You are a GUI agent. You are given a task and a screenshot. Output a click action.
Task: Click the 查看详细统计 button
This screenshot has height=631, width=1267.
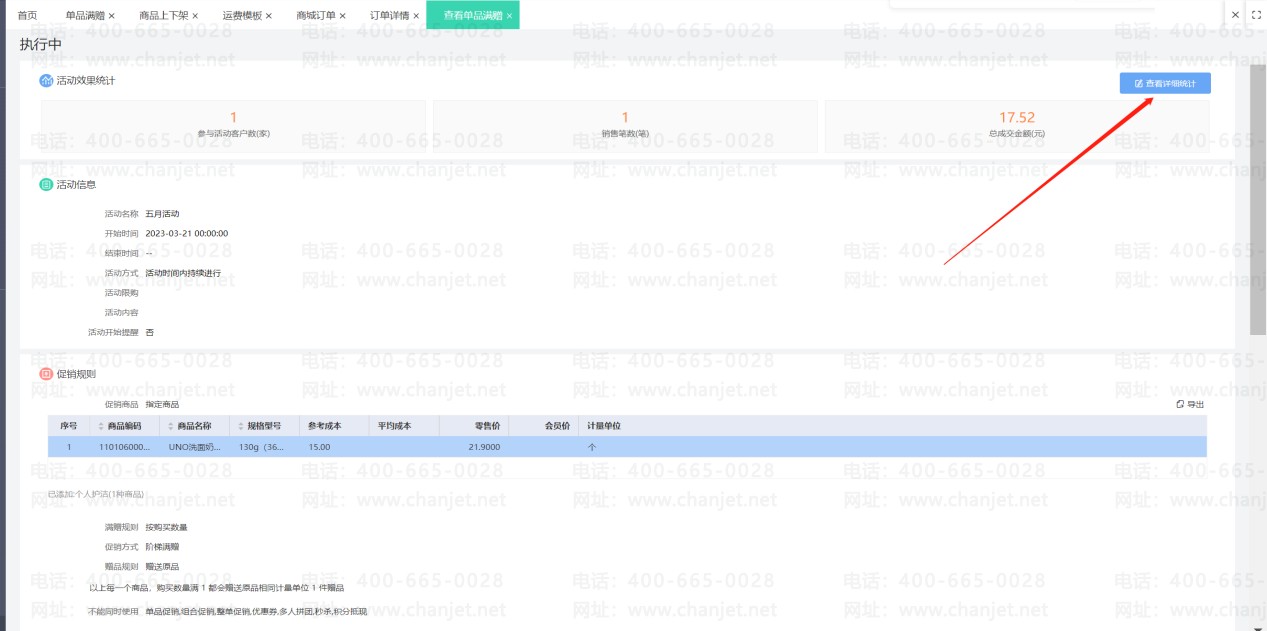[1165, 83]
